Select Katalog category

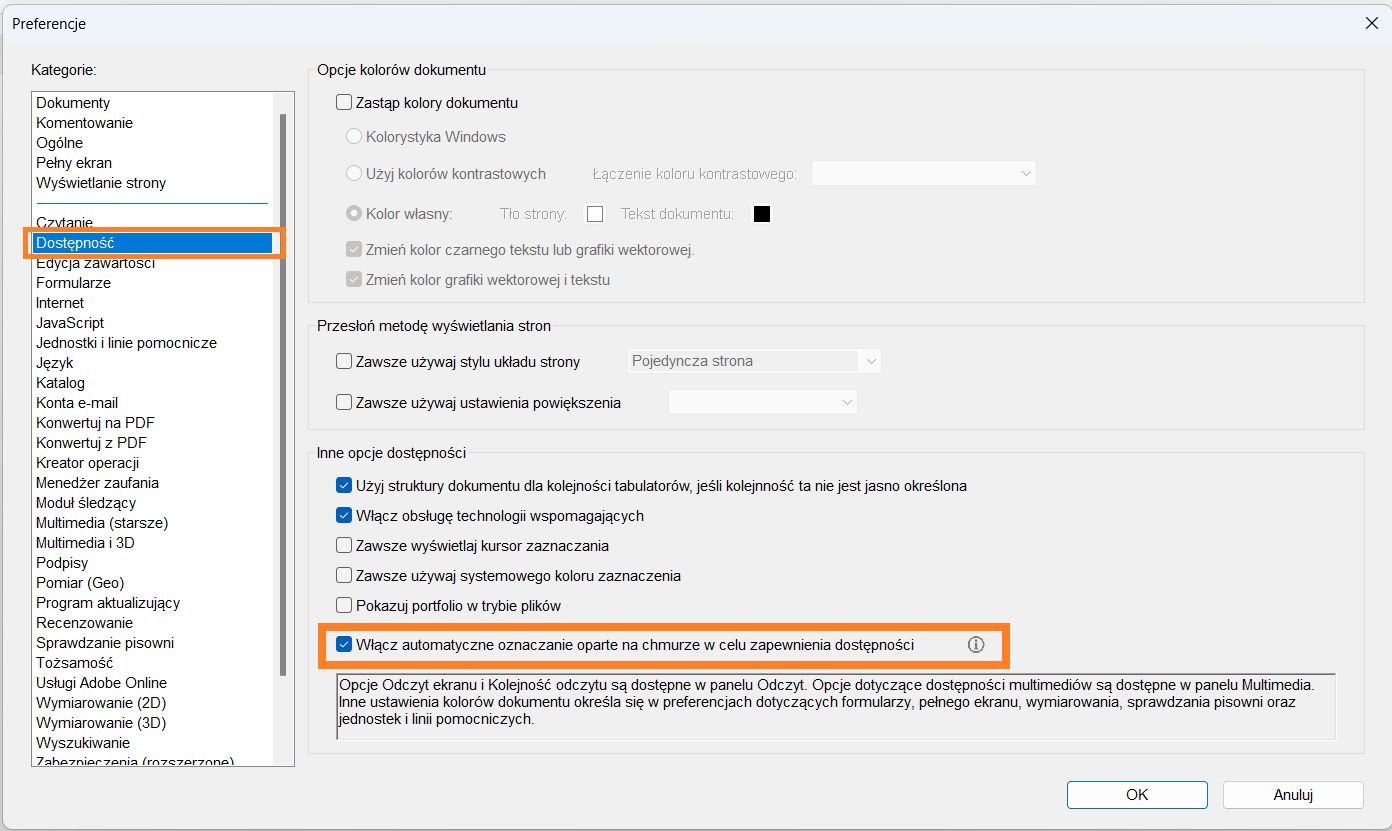(x=60, y=383)
